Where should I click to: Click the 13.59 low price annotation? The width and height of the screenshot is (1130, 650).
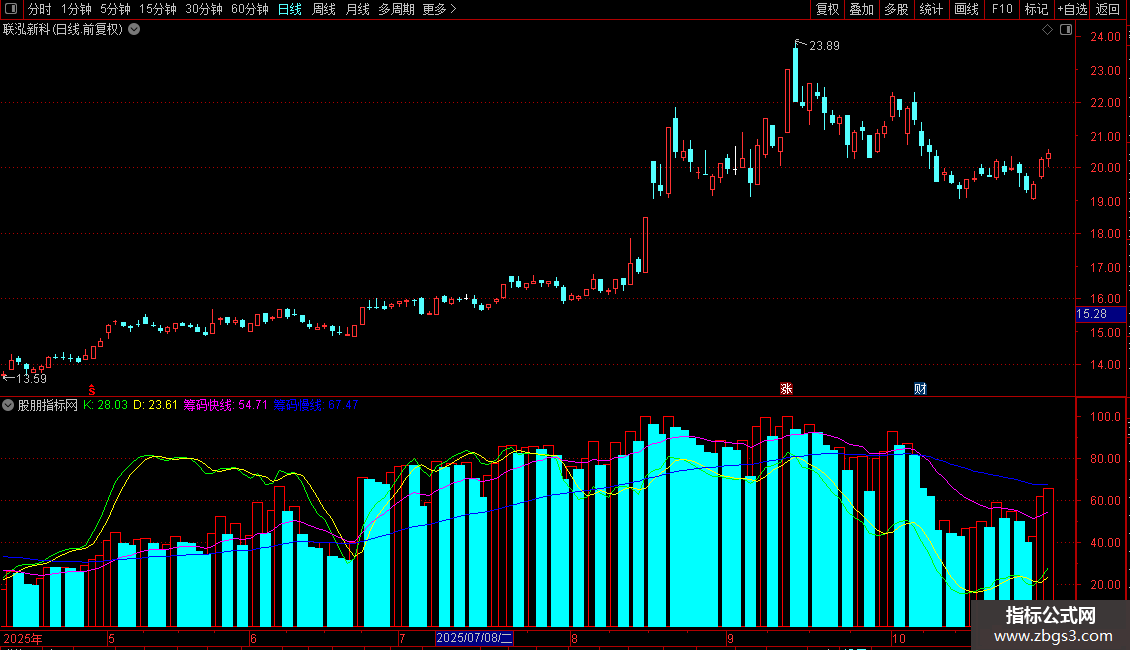(31, 379)
